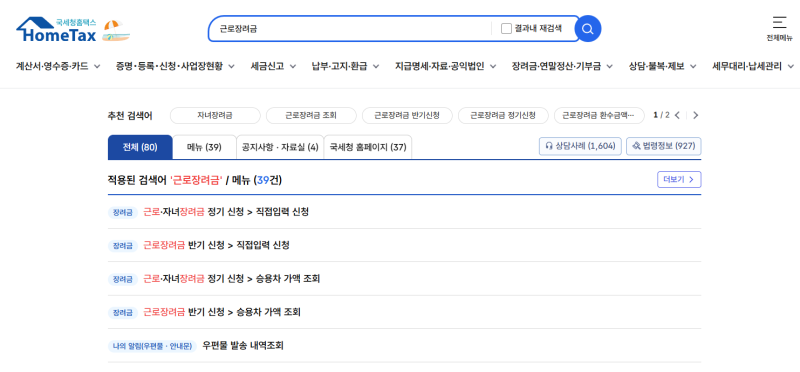Click the beach umbrella banner icon
The image size is (800, 372).
click(x=116, y=31)
